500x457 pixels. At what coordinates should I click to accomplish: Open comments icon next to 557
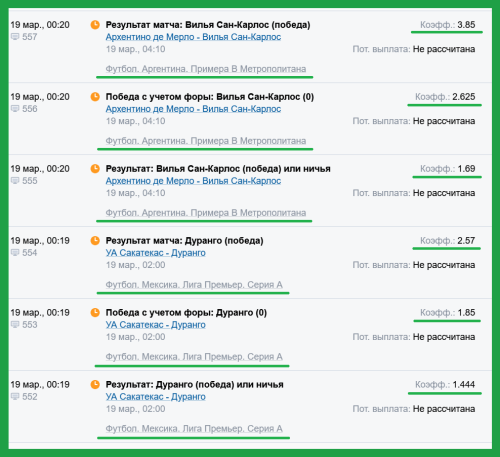15,37
